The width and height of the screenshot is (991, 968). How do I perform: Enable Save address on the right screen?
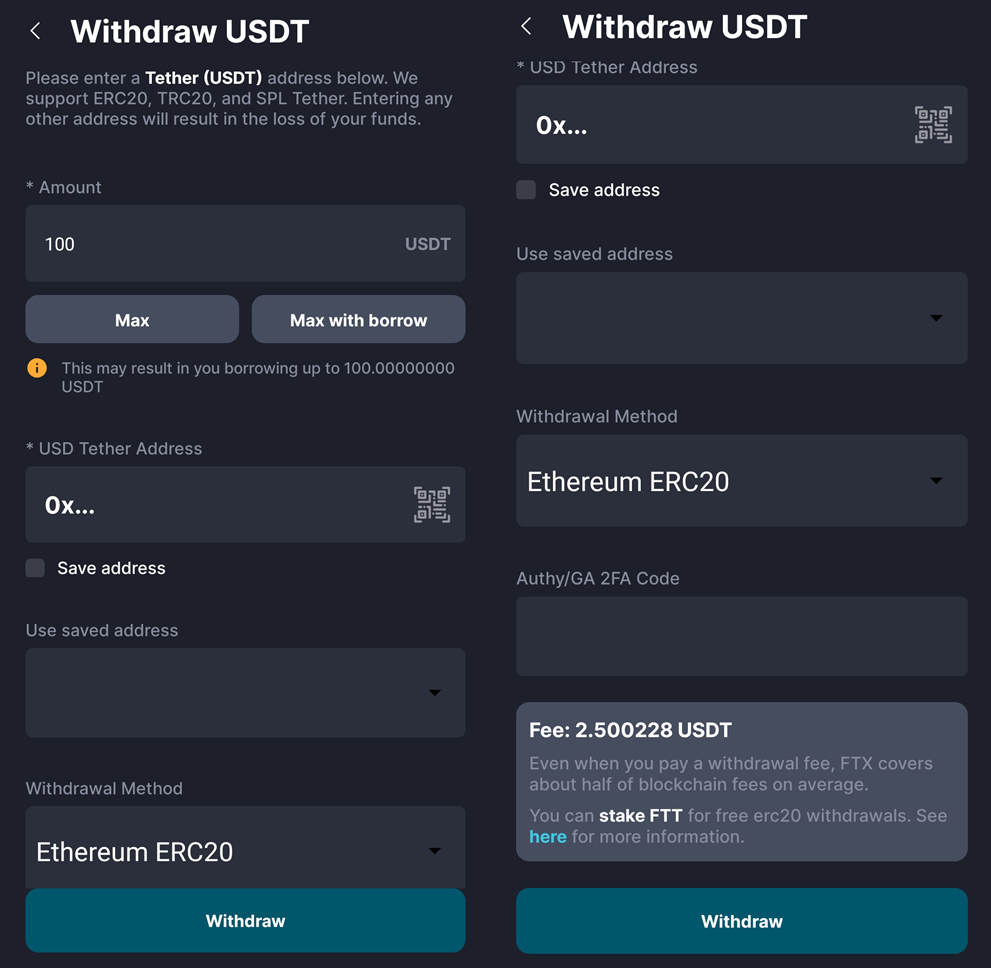527,190
